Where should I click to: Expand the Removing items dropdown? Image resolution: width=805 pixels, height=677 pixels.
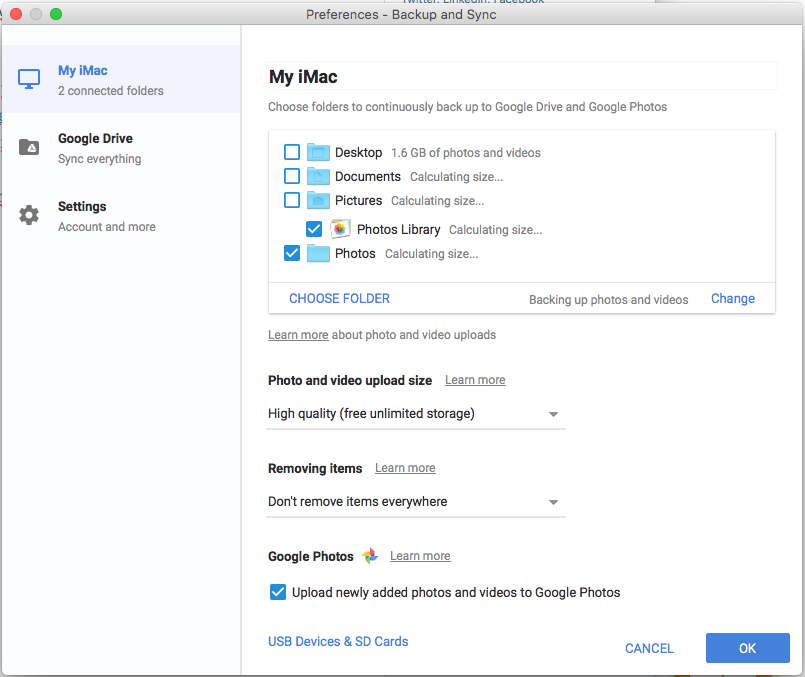click(415, 502)
